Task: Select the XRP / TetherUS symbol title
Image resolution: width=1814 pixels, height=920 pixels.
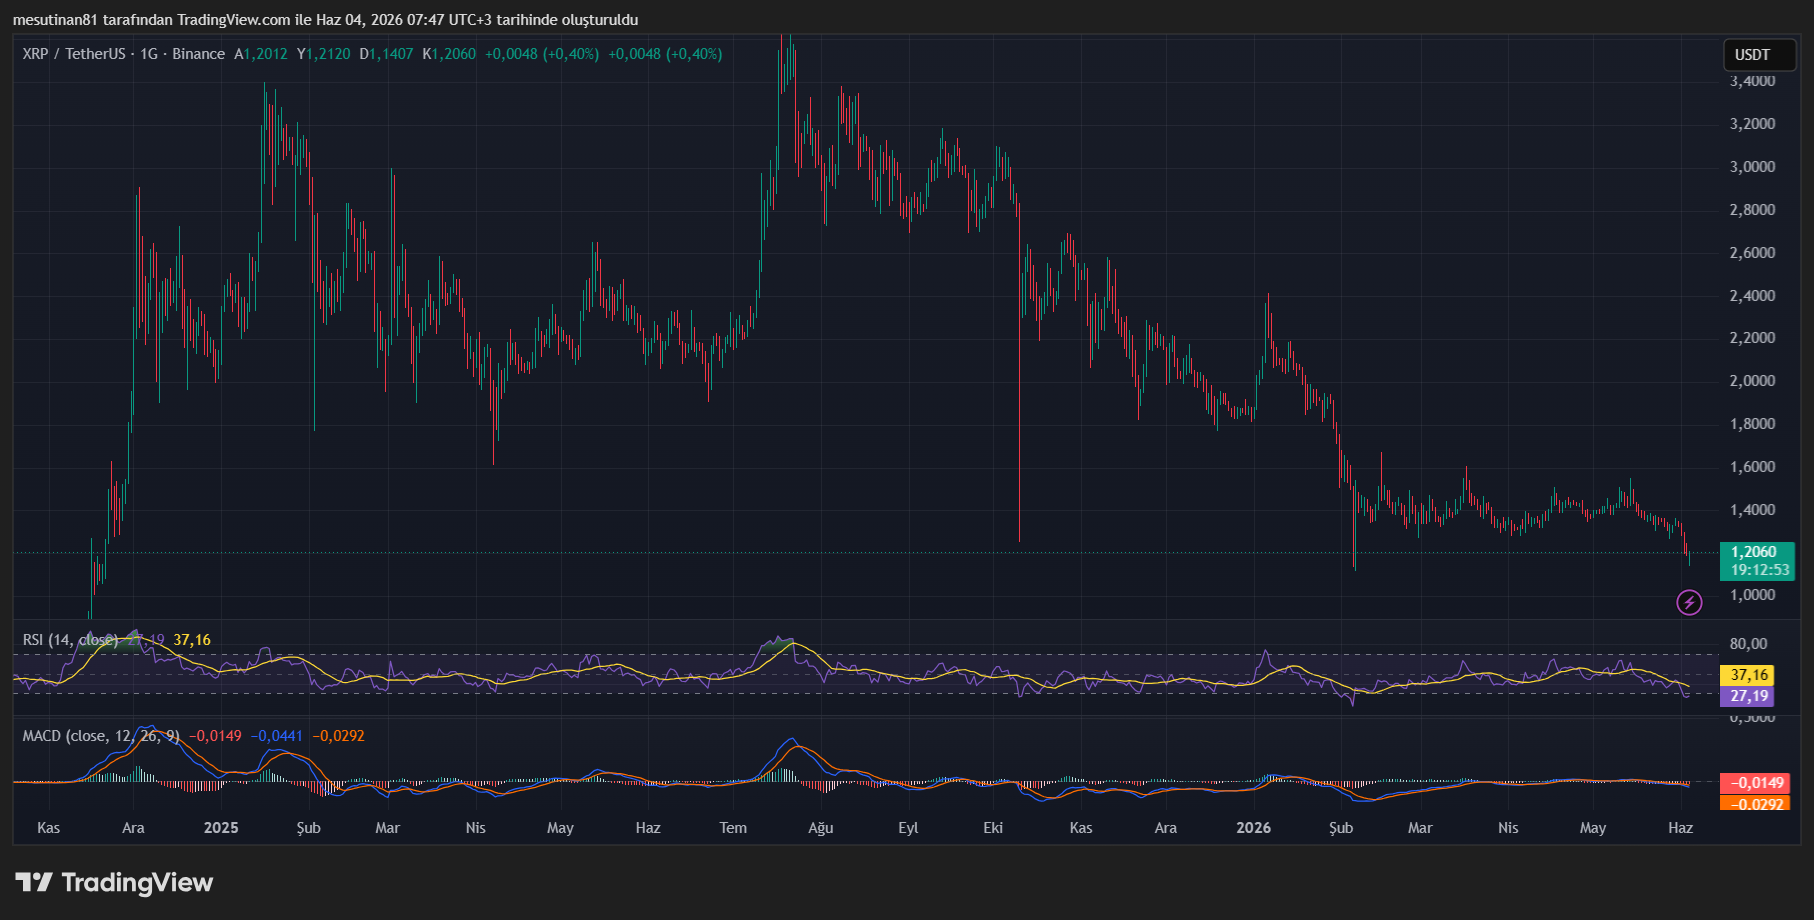Action: 74,54
